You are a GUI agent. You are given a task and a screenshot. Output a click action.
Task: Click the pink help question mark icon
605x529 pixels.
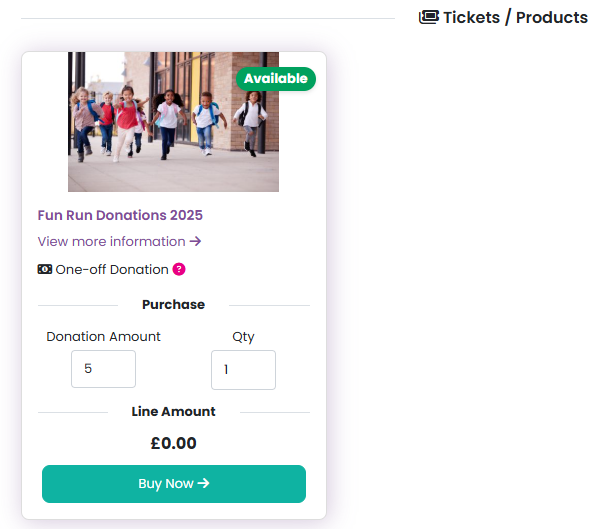[x=179, y=269]
